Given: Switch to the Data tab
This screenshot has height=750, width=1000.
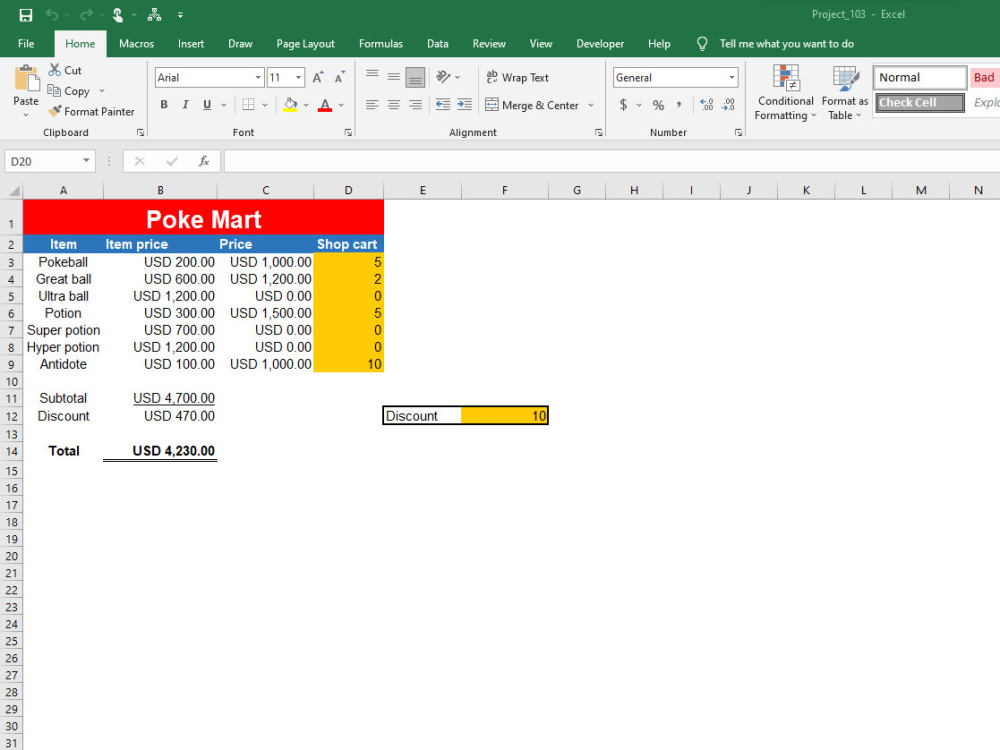Looking at the screenshot, I should pos(438,44).
